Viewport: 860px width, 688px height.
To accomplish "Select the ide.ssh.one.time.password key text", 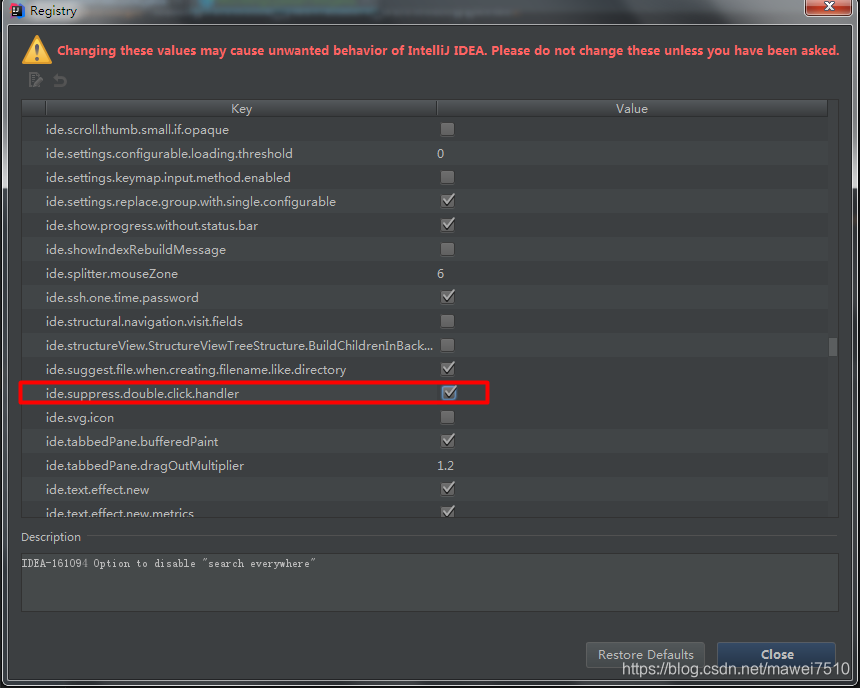I will tap(122, 297).
